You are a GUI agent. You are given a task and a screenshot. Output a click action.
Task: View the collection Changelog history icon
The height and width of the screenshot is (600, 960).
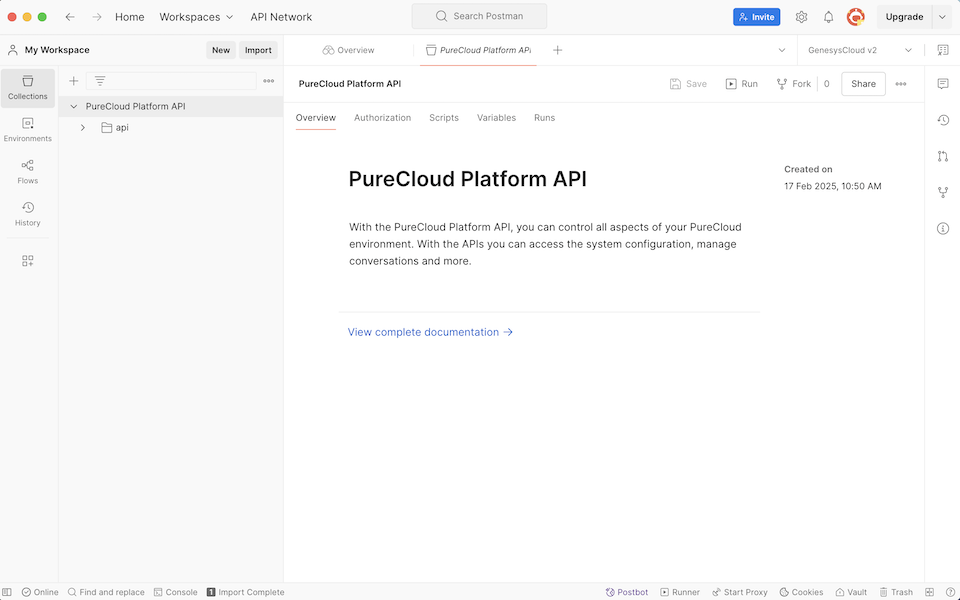click(x=942, y=120)
